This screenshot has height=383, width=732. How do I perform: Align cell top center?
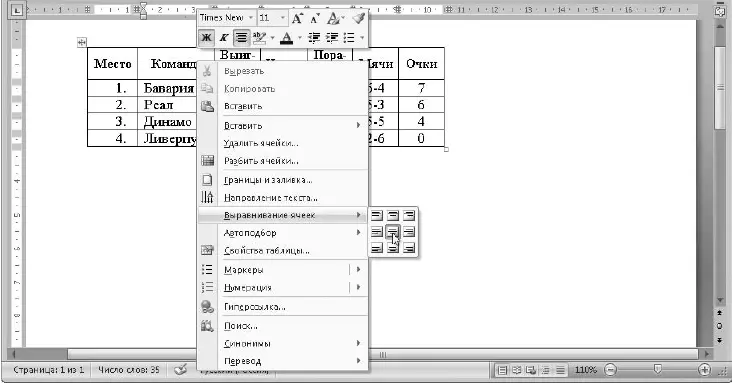(x=393, y=215)
